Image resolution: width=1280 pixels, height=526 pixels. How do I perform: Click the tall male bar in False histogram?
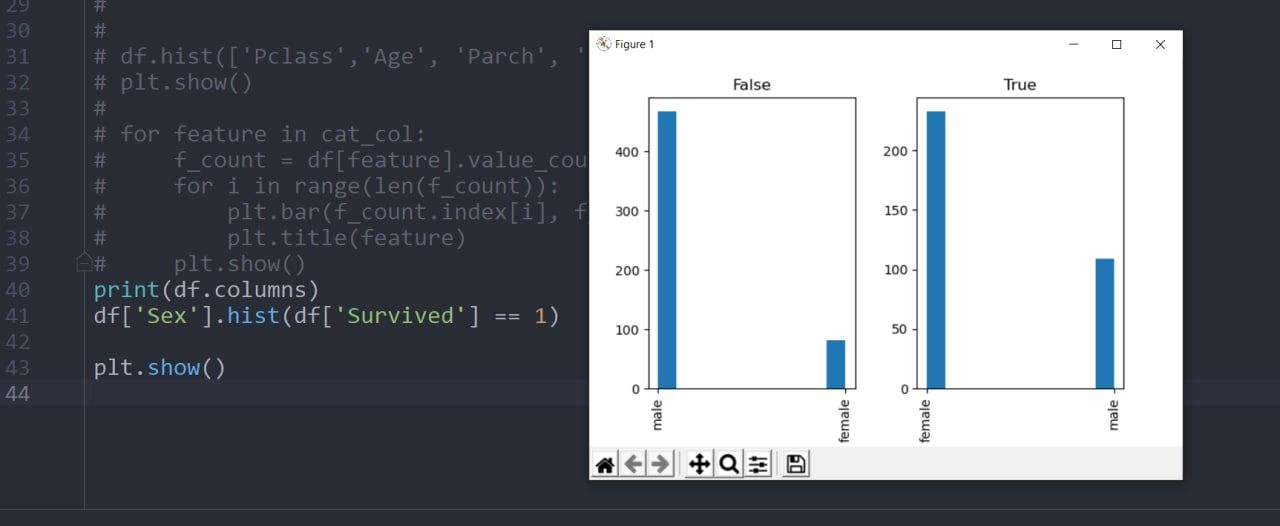click(x=667, y=250)
